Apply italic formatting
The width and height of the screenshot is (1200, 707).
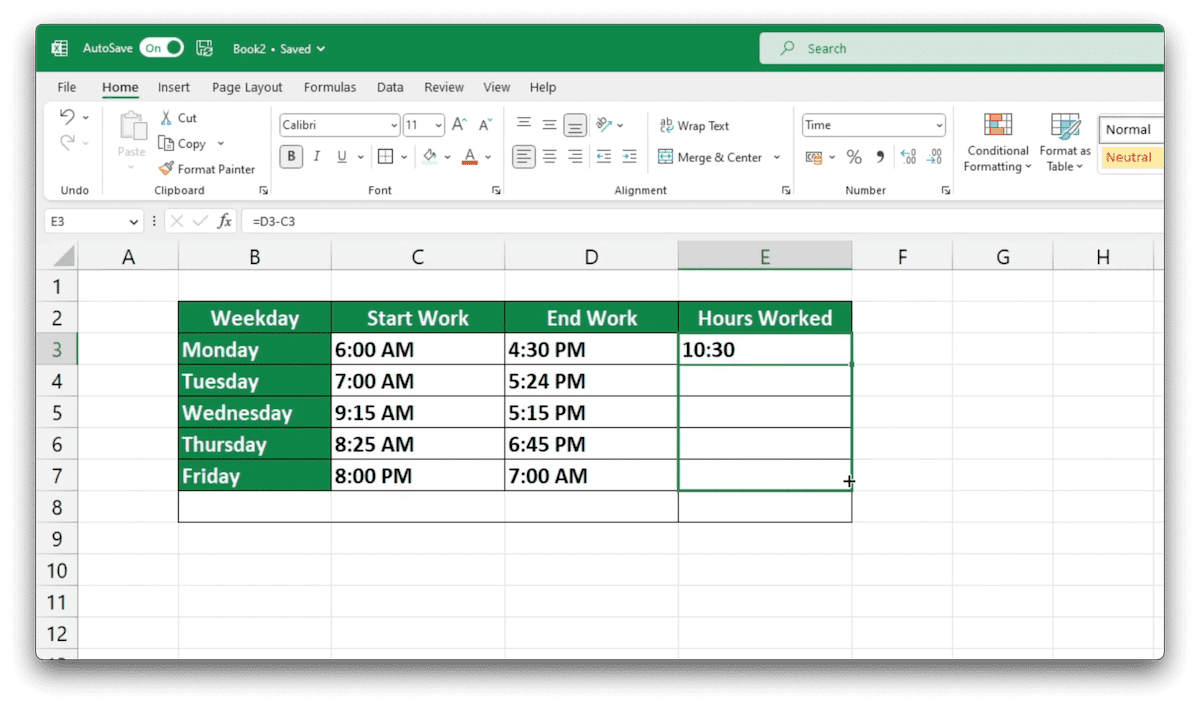pyautogui.click(x=316, y=157)
